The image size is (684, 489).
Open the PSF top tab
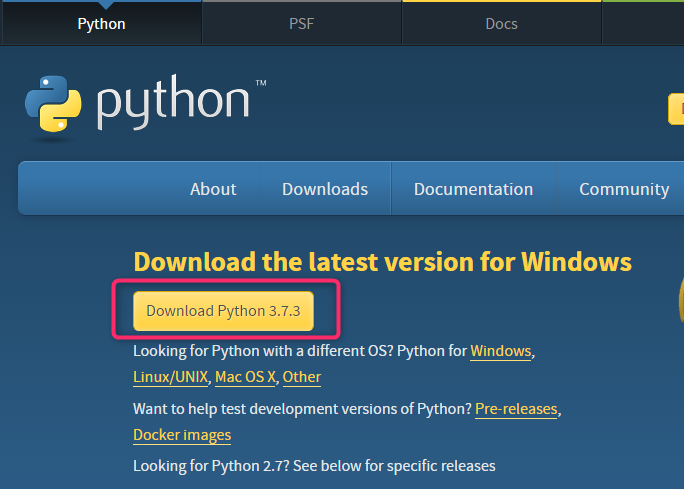pos(301,23)
